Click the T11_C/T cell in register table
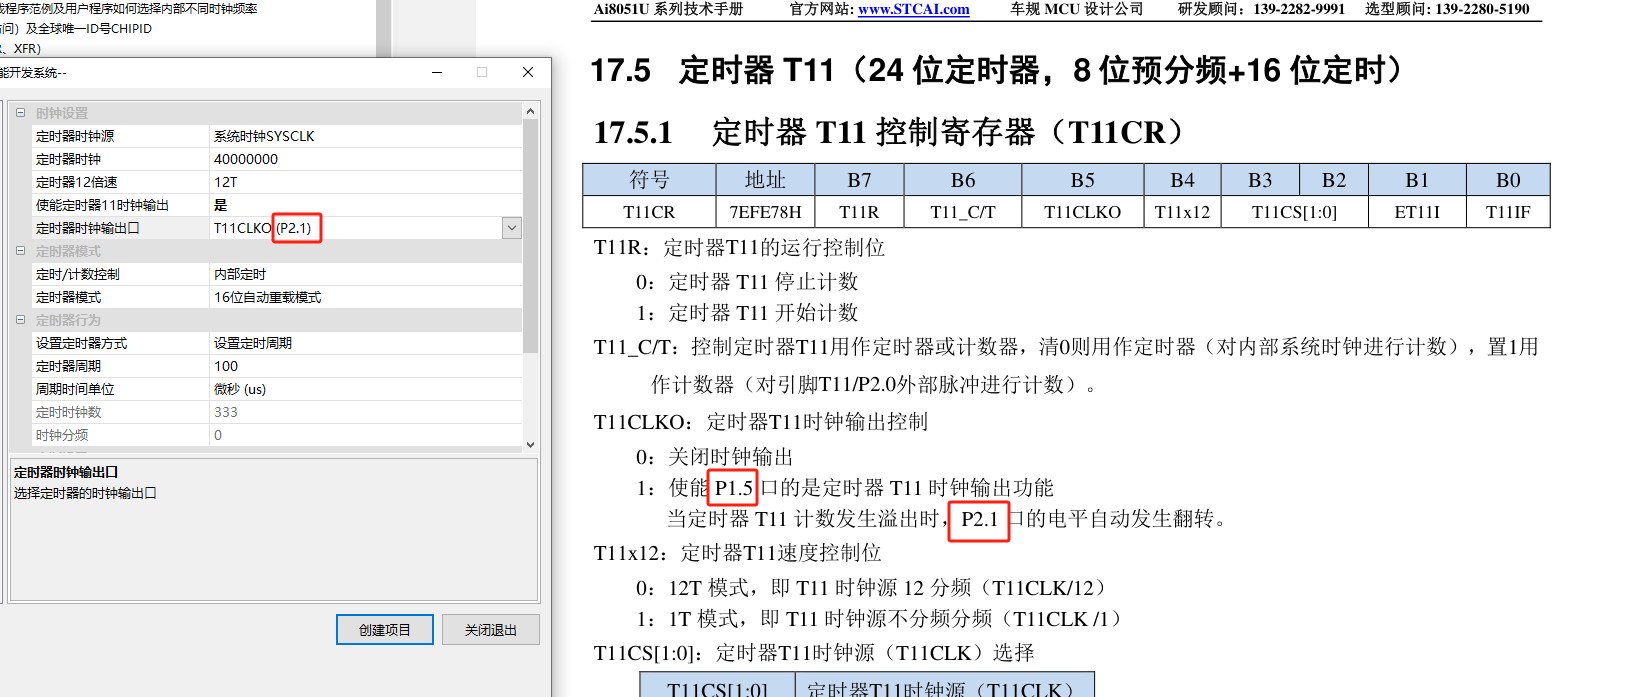 tap(962, 212)
